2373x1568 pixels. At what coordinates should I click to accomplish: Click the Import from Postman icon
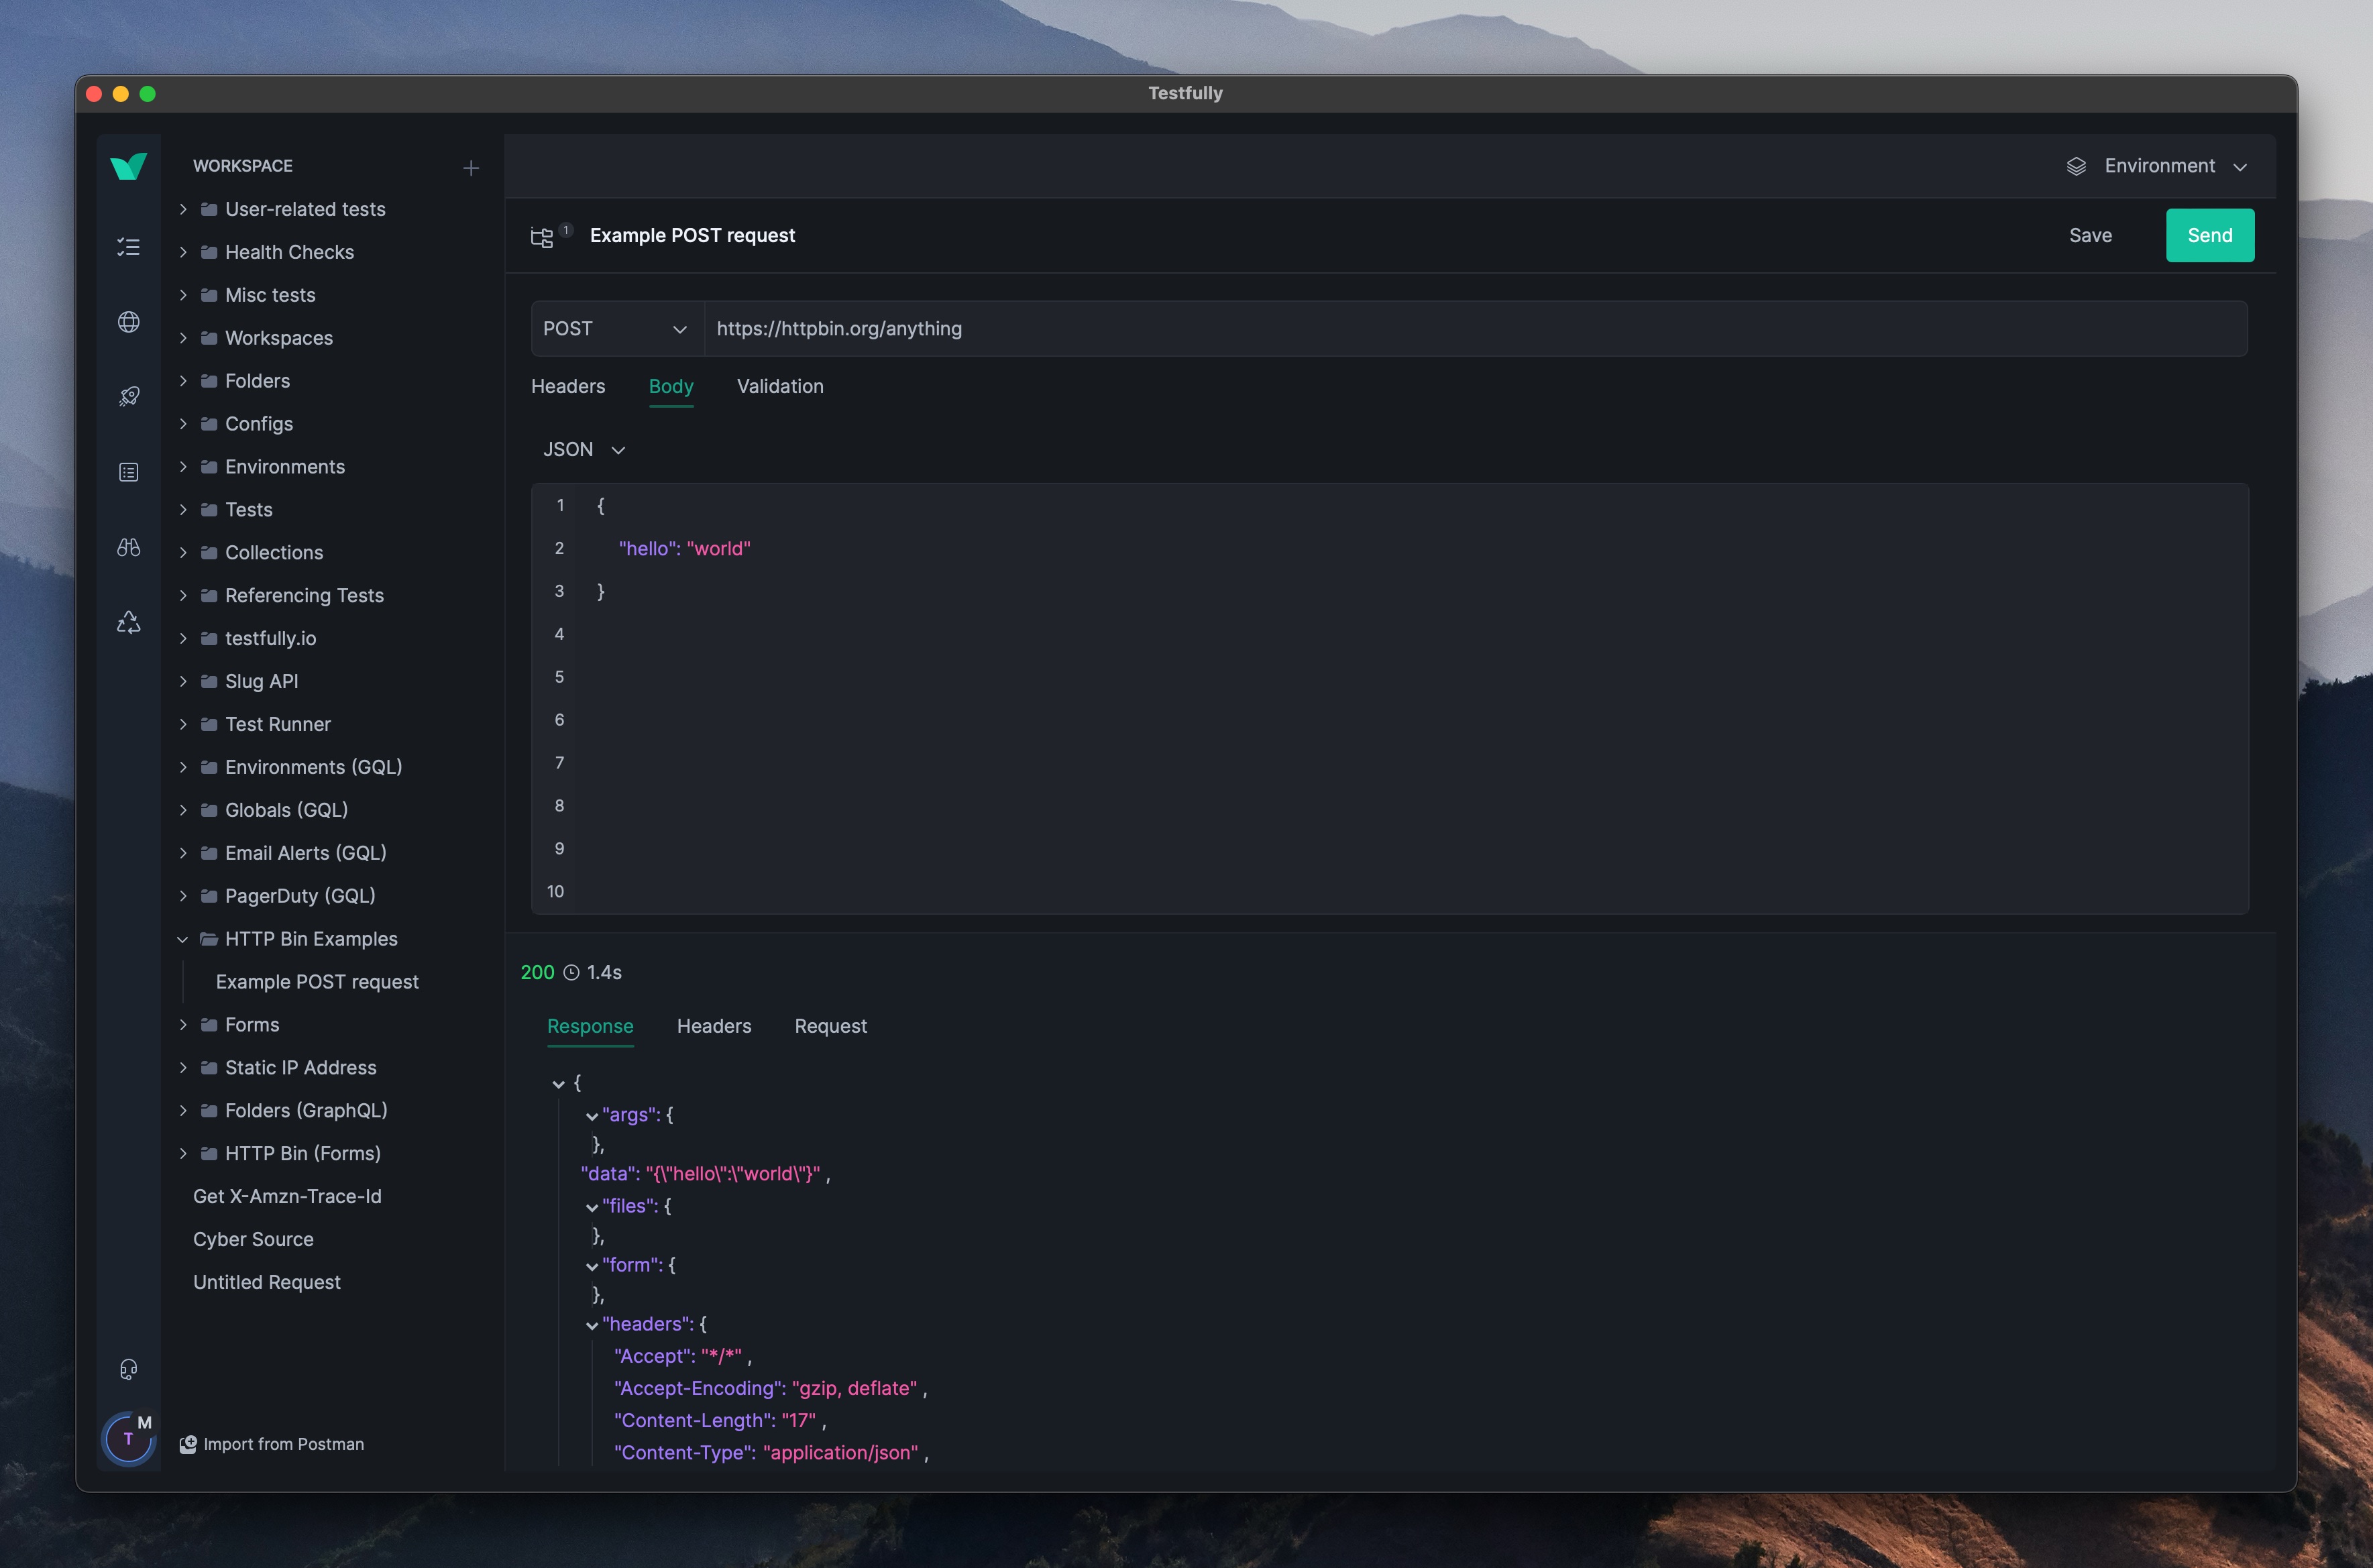[188, 1444]
